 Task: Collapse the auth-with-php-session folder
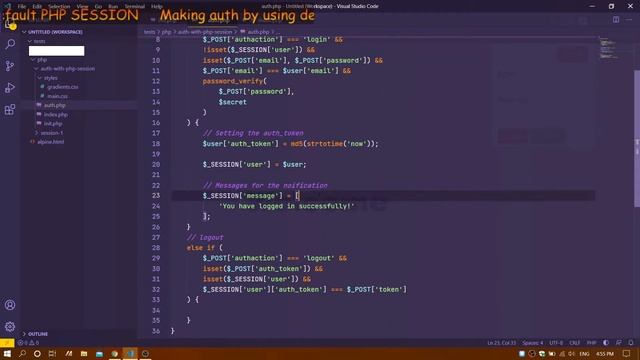[x=65, y=69]
